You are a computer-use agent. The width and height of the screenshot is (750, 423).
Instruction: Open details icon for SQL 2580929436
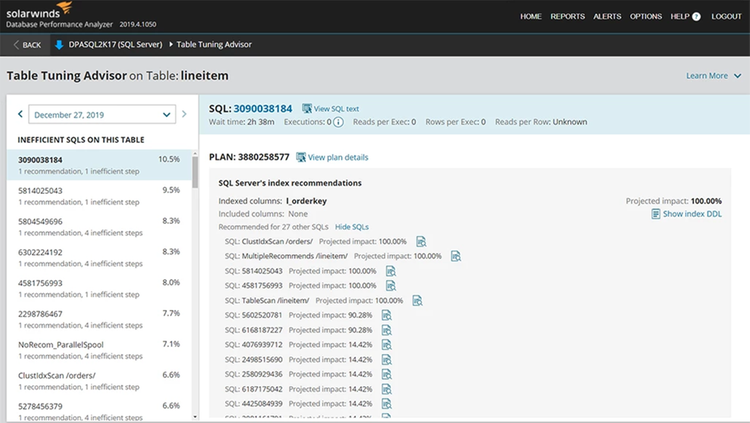[x=386, y=374]
